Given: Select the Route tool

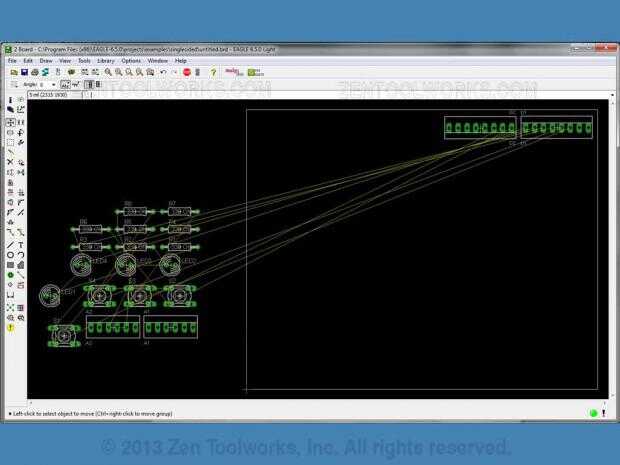Looking at the screenshot, I should [x=11, y=232].
